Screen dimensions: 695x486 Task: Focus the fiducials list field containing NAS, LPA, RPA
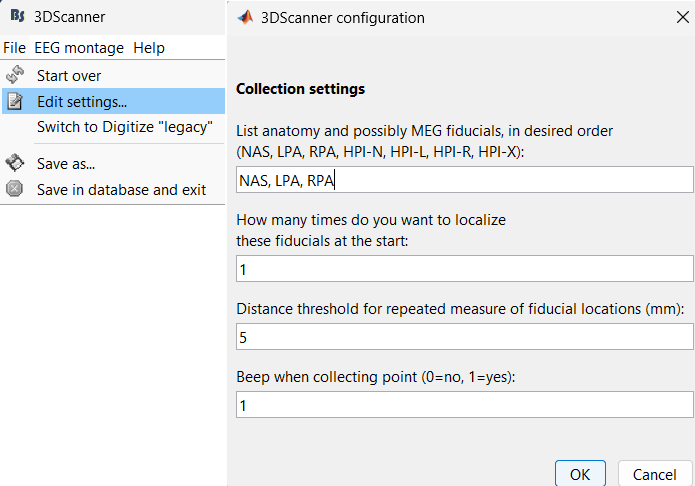point(464,180)
